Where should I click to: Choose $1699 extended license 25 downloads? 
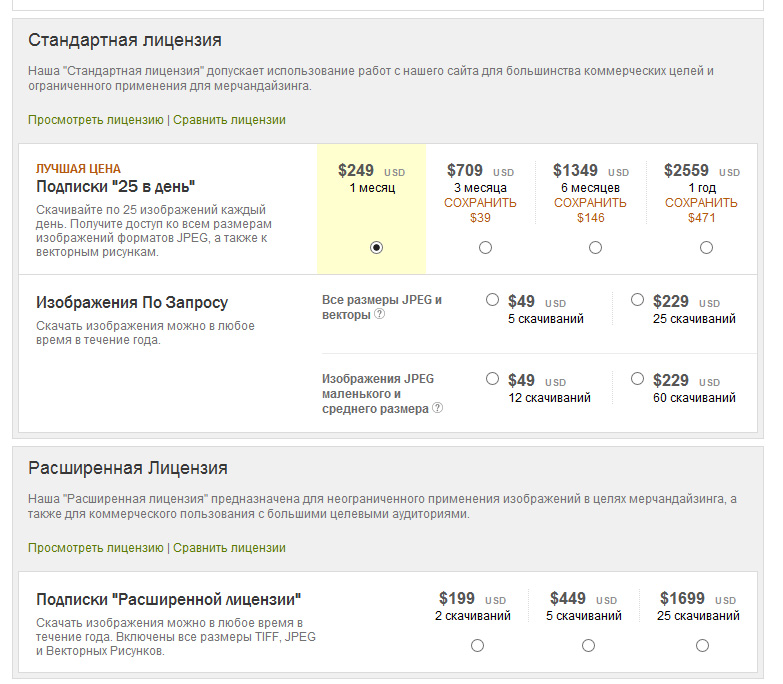pyautogui.click(x=702, y=646)
